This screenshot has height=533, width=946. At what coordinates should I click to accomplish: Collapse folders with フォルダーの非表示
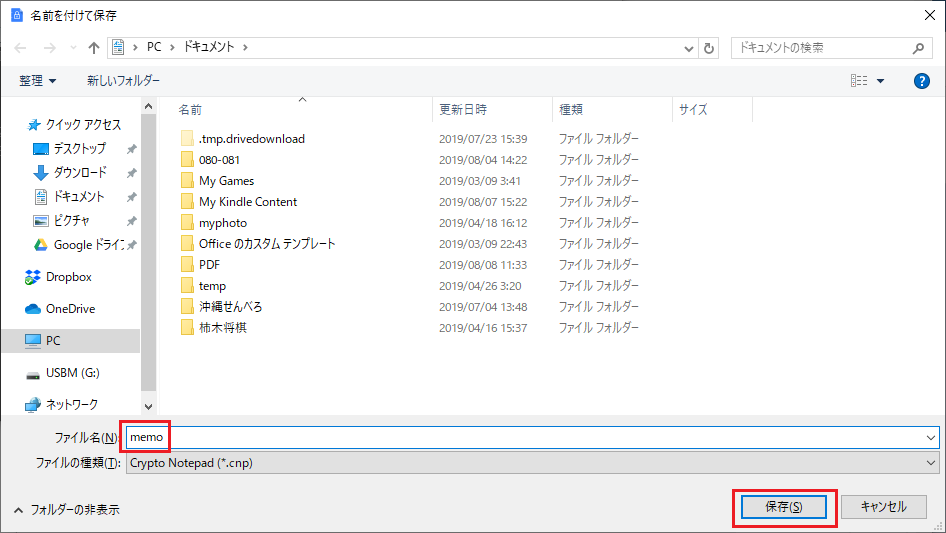[66, 510]
